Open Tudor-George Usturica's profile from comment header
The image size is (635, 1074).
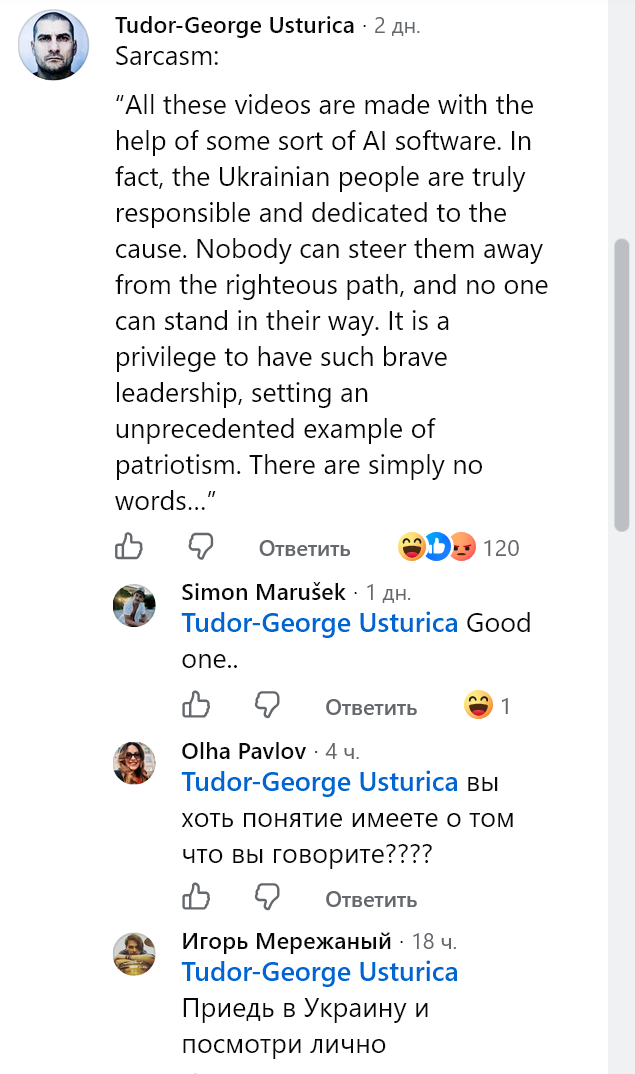(x=234, y=25)
